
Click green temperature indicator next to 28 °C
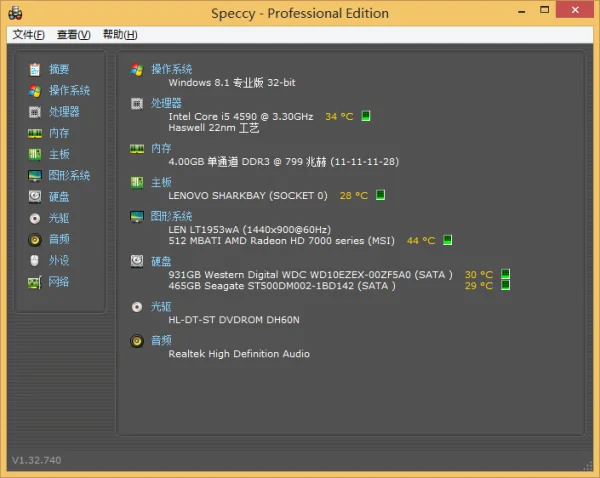[x=380, y=195]
